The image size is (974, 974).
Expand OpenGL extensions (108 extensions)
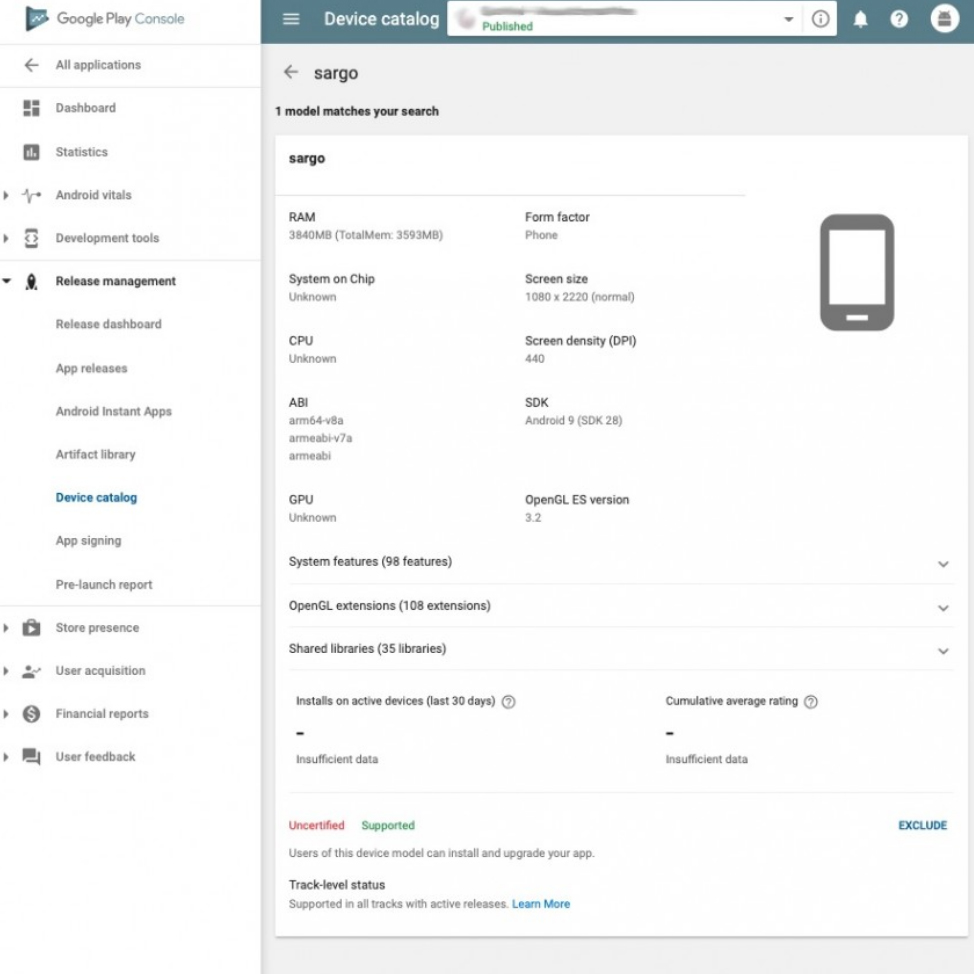pos(942,607)
